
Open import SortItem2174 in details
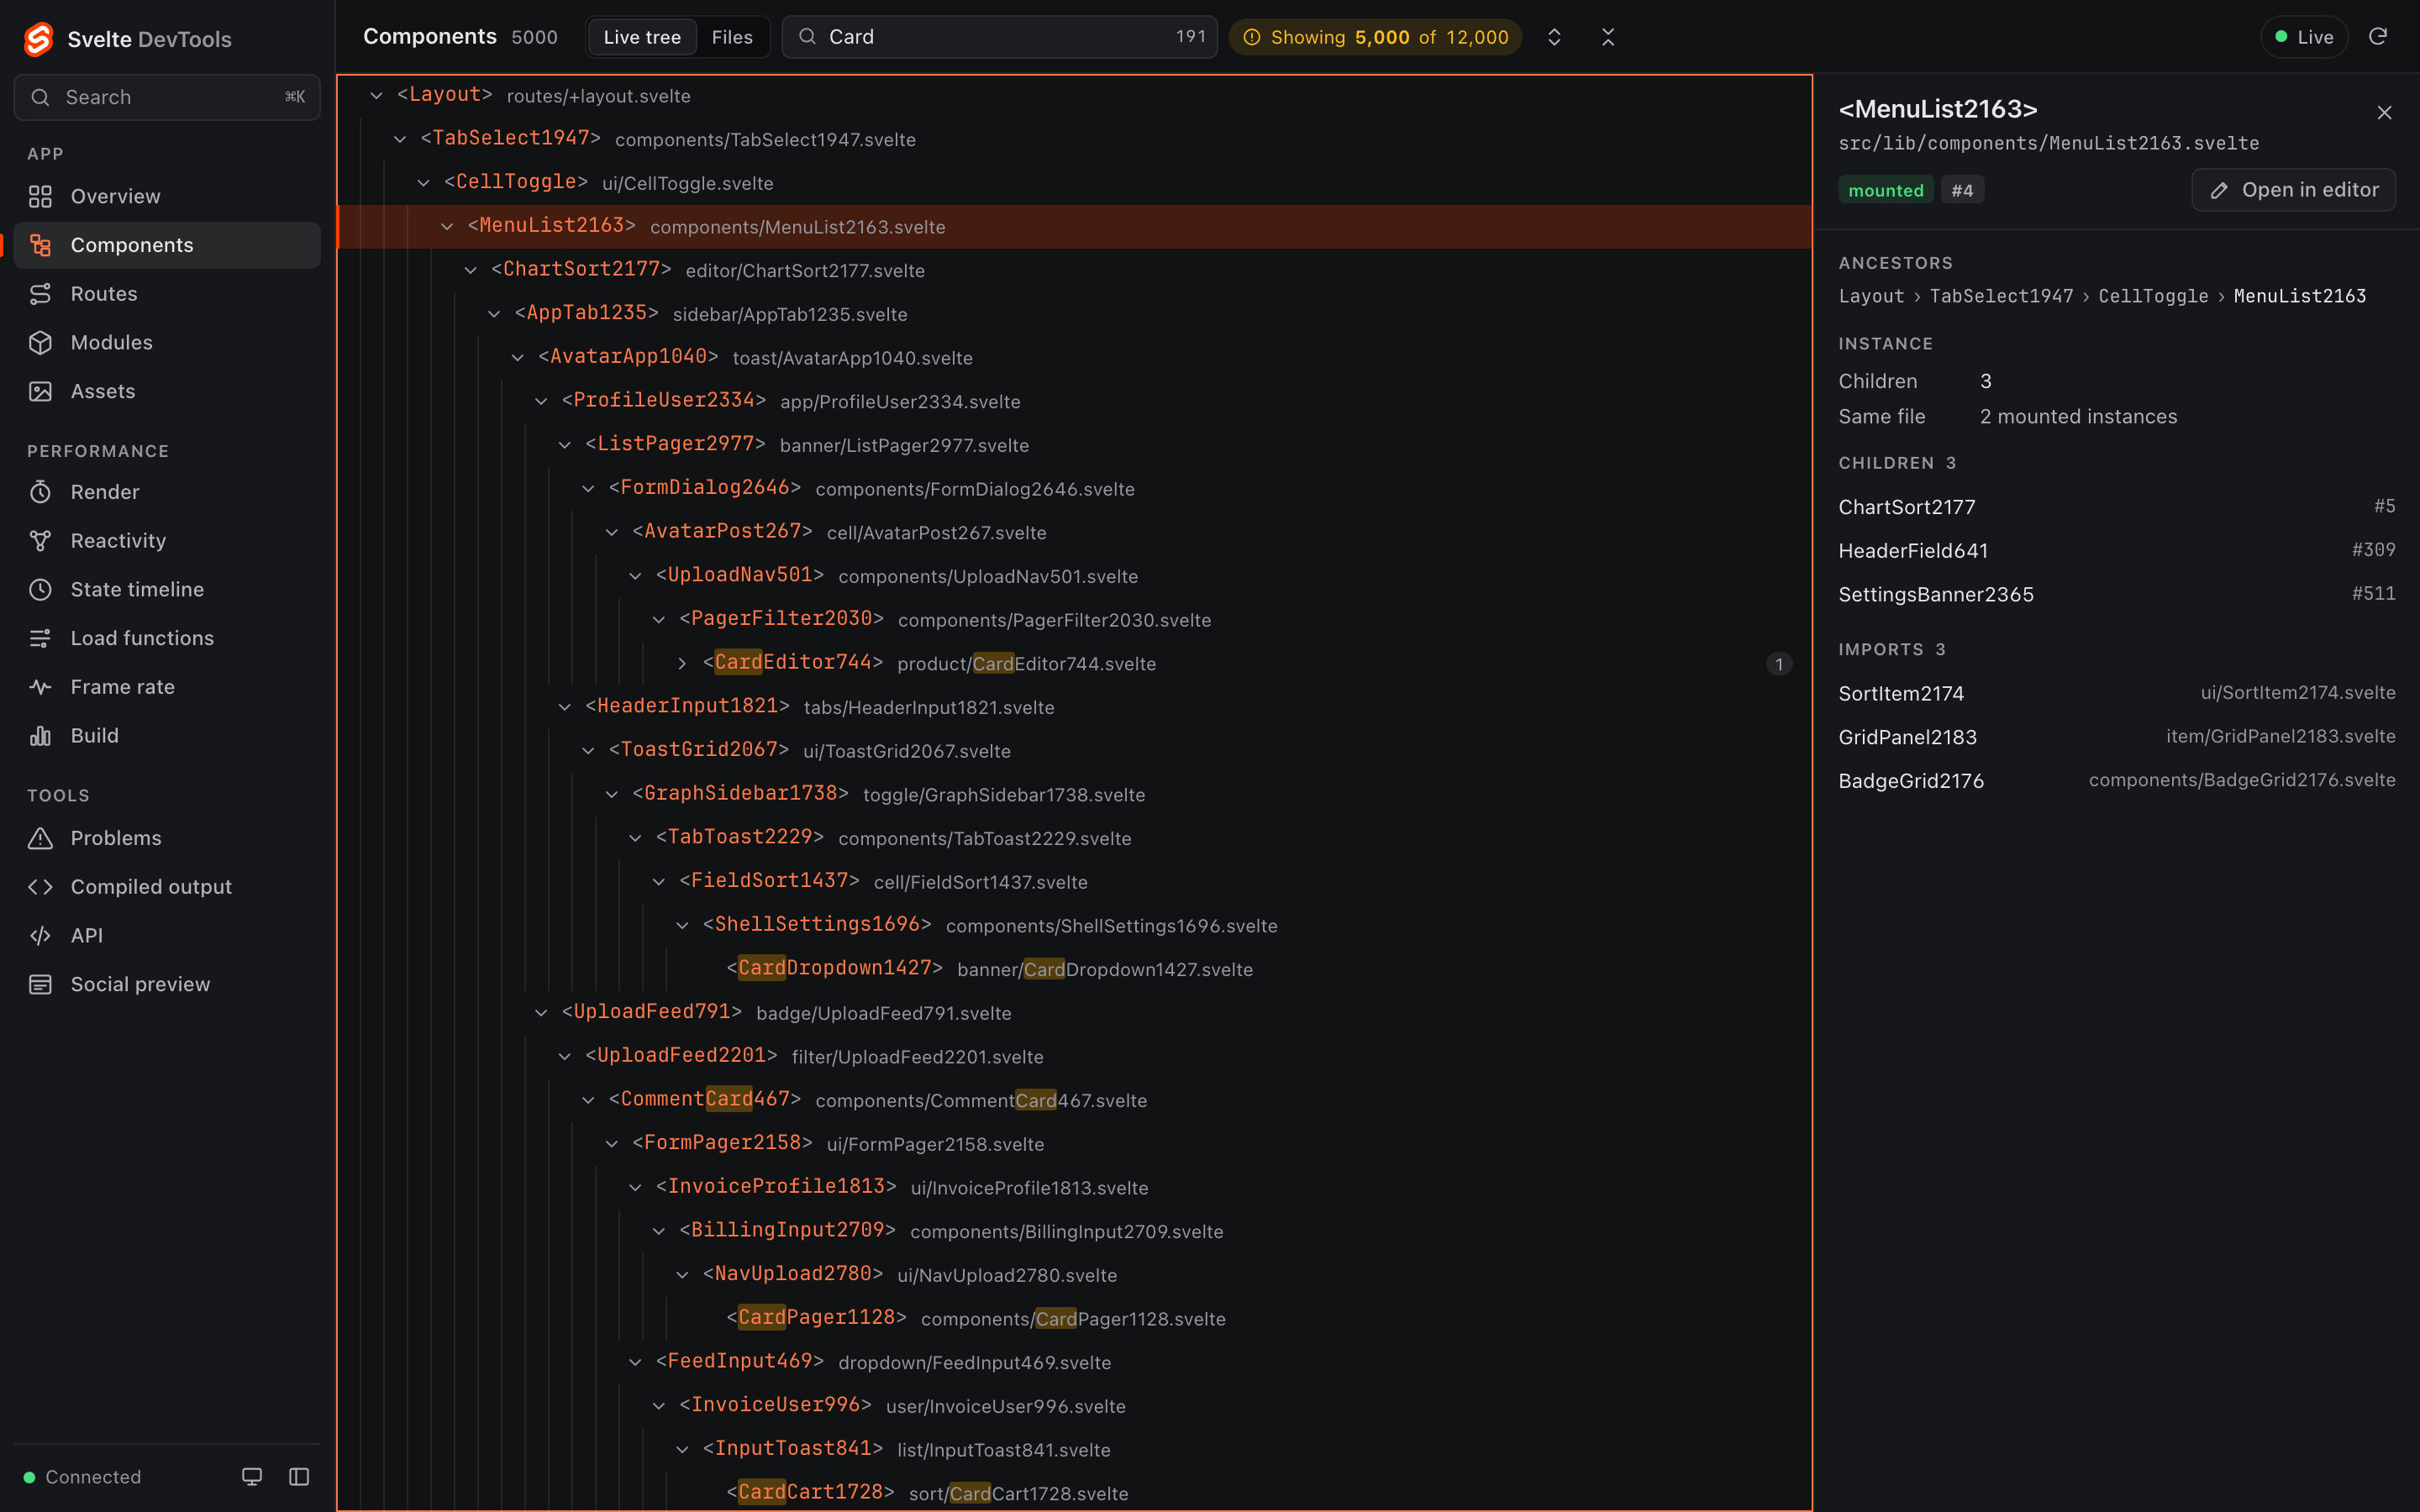[2116, 693]
